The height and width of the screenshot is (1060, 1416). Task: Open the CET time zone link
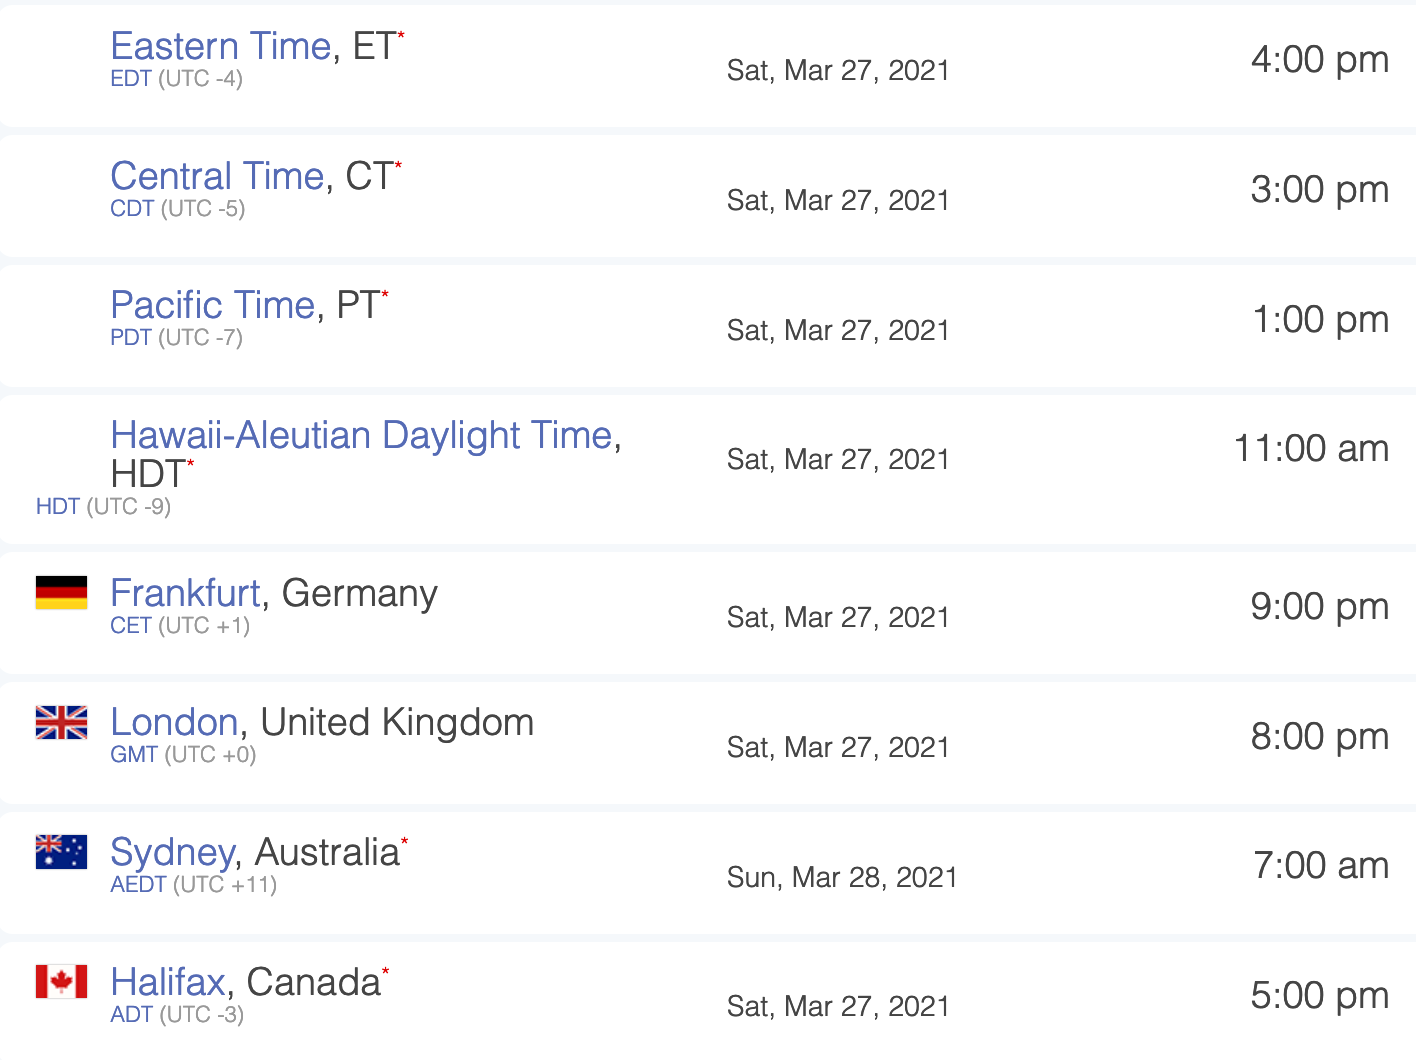pos(131,626)
